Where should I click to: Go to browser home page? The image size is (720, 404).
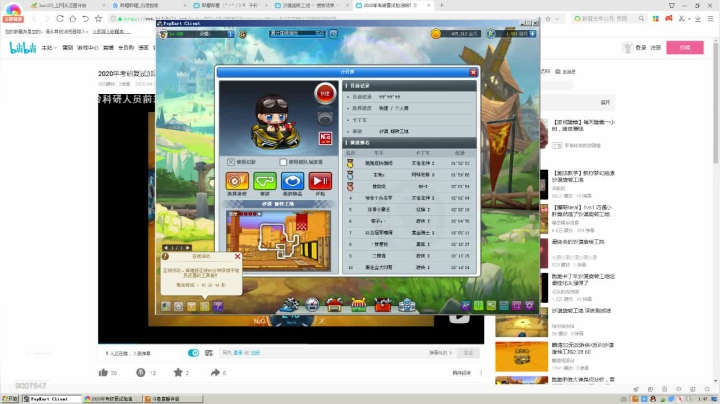click(x=73, y=19)
